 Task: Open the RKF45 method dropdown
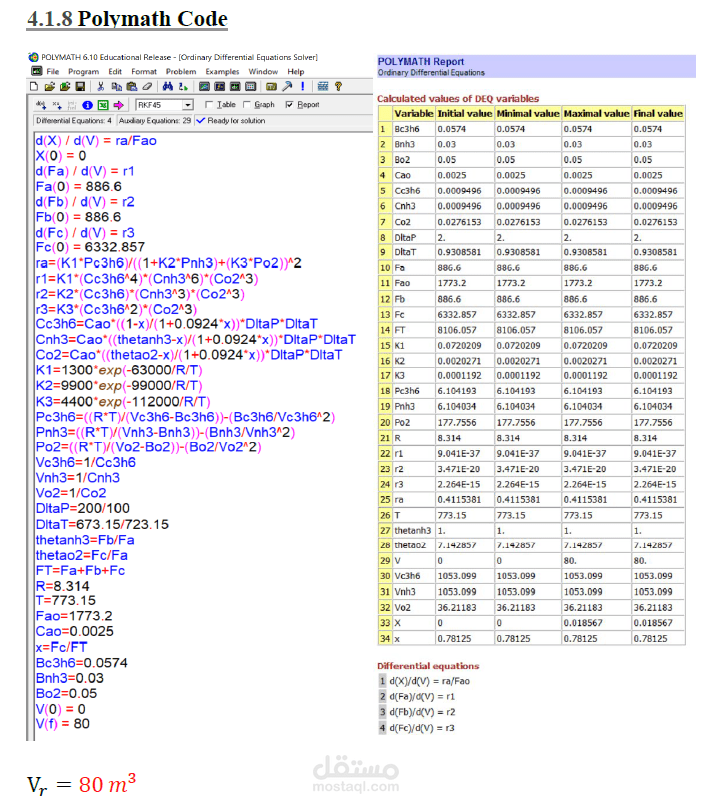[x=188, y=105]
